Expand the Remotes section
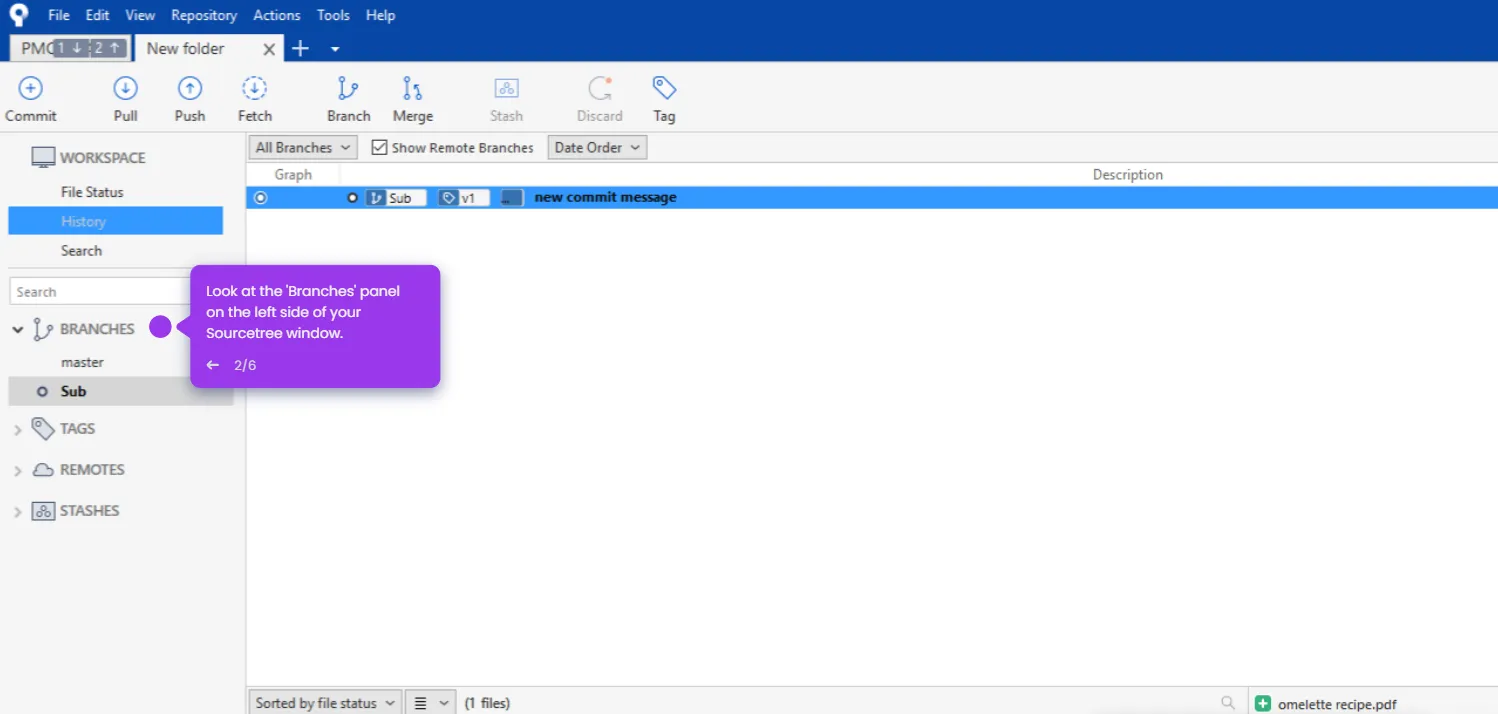Screen dimensions: 1498x714 17,471
